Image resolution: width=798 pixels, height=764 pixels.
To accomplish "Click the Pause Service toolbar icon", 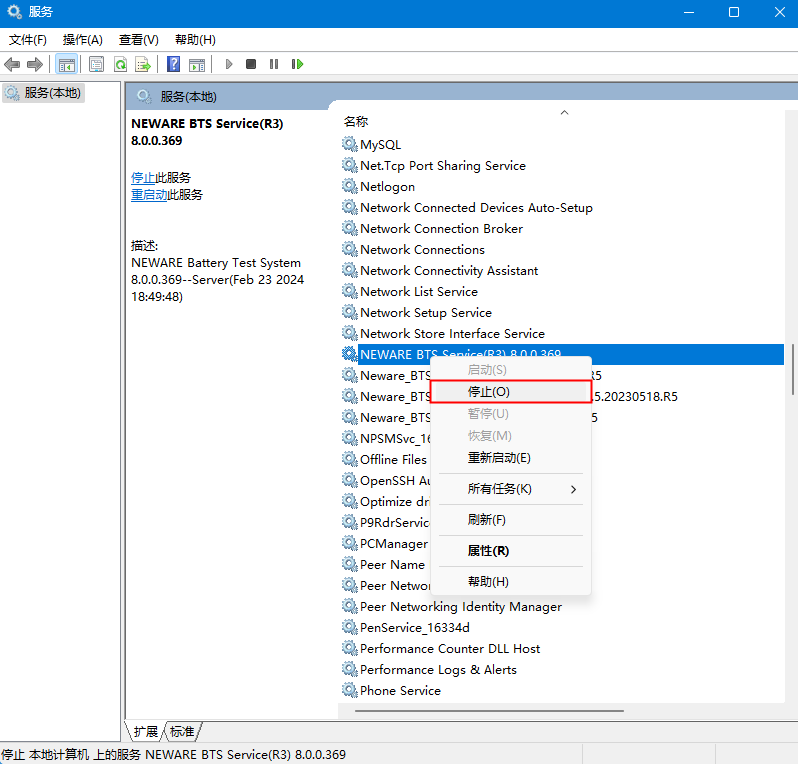I will (x=274, y=64).
